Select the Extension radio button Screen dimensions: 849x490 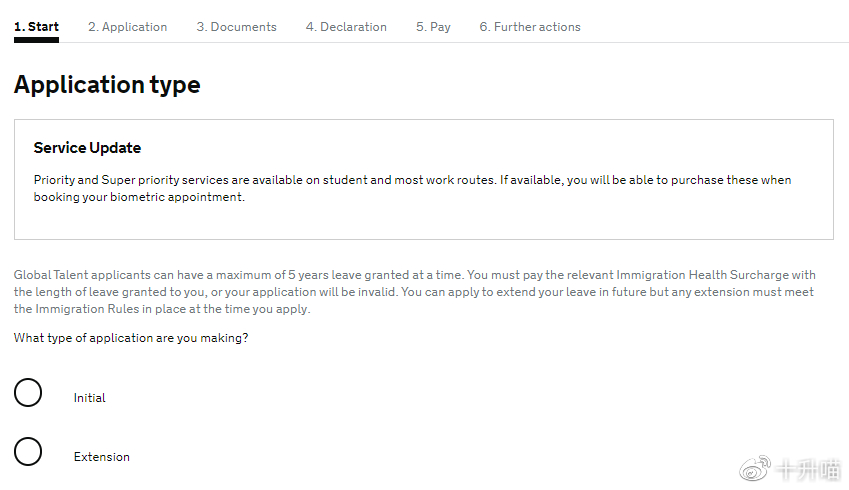tap(28, 452)
